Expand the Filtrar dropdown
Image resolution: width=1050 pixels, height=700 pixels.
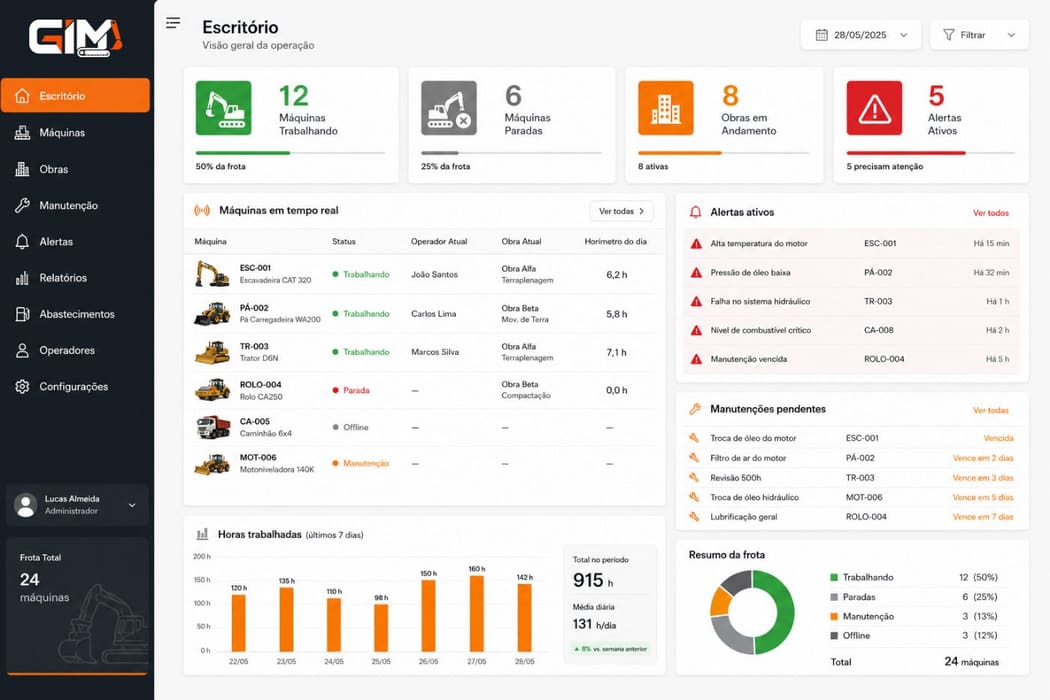click(x=979, y=35)
